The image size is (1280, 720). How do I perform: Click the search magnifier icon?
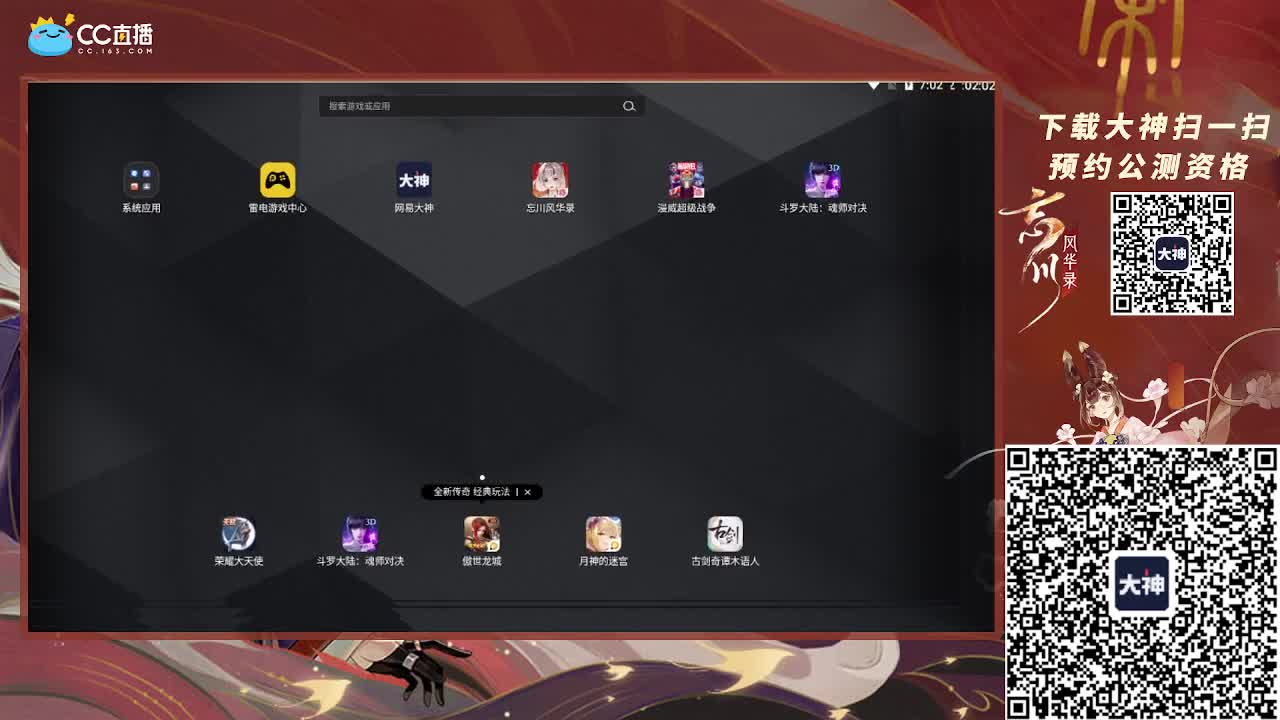click(x=629, y=106)
